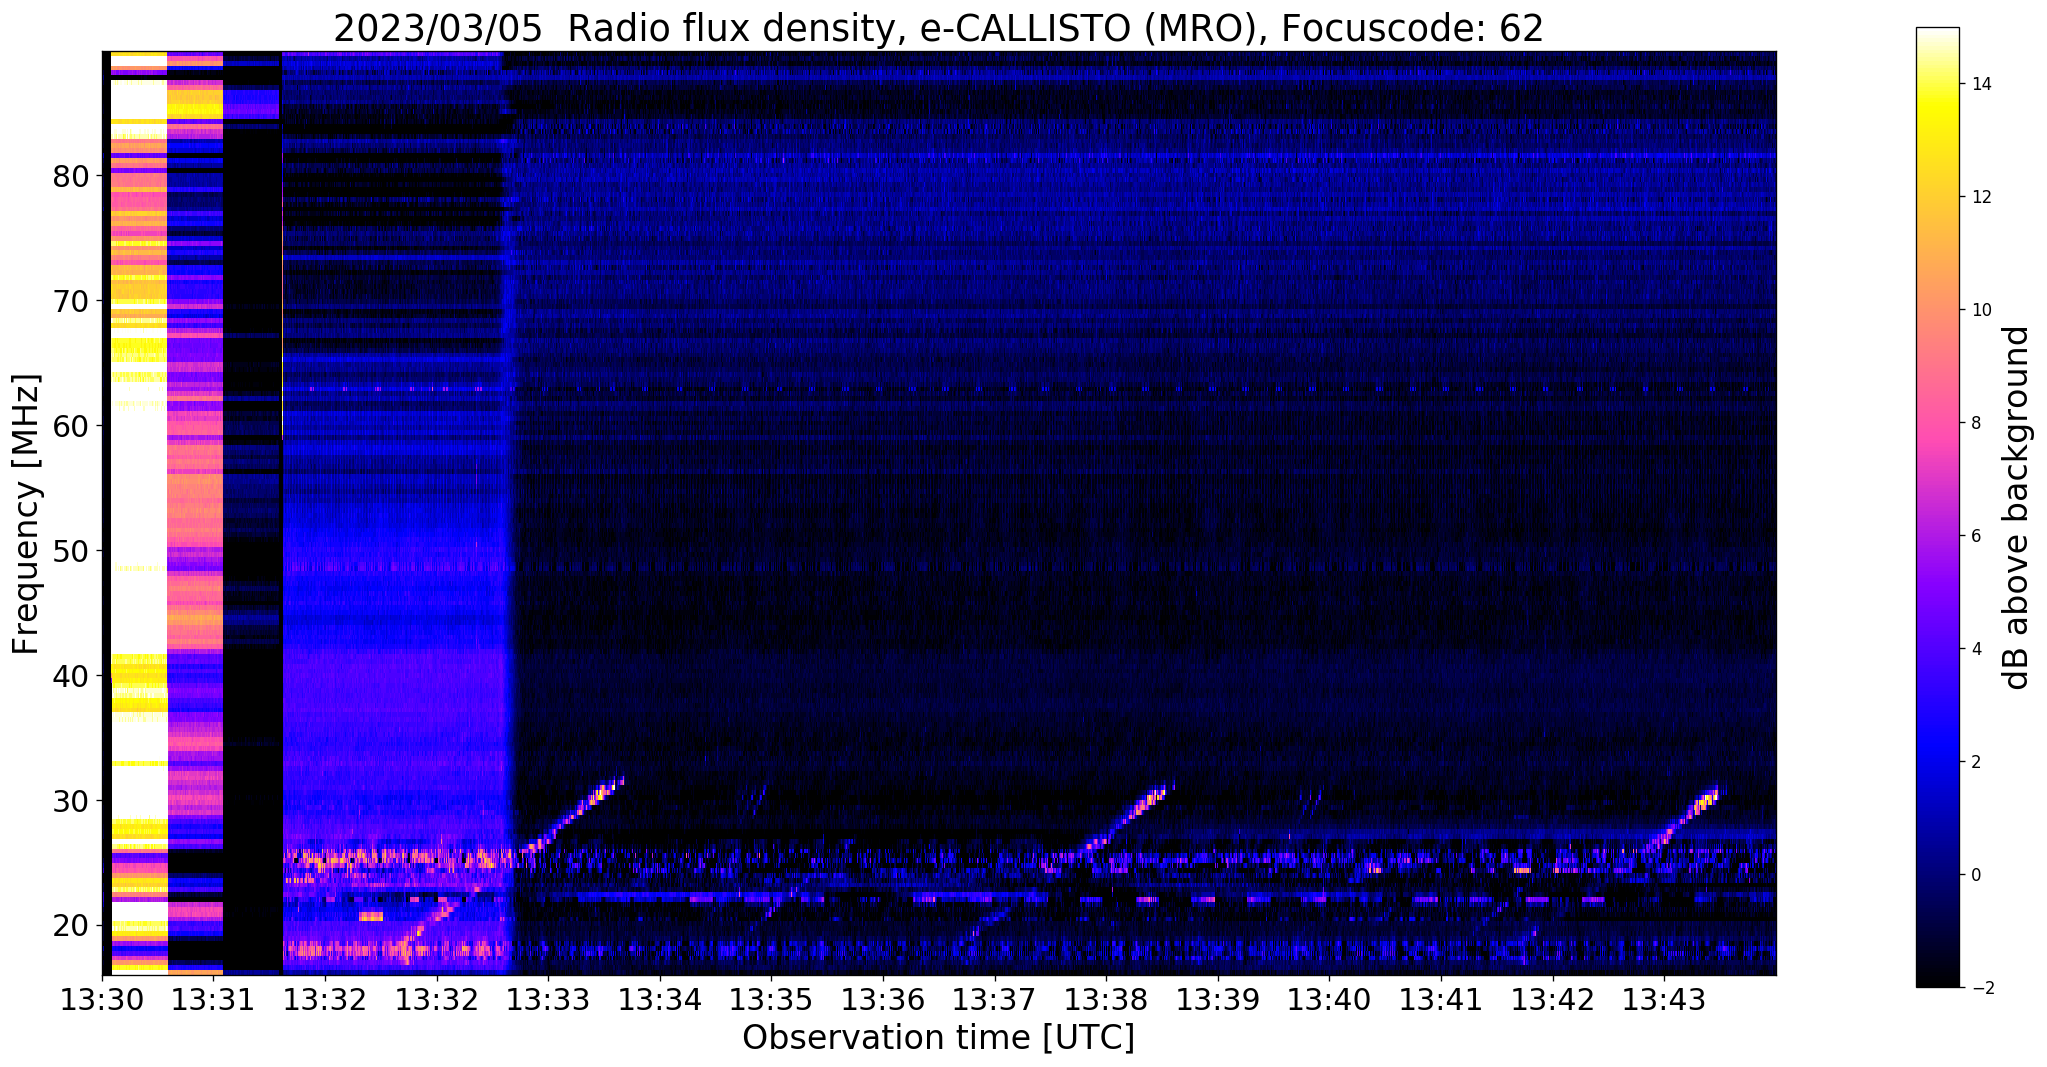Click the 13:38 time tick label

click(1106, 999)
